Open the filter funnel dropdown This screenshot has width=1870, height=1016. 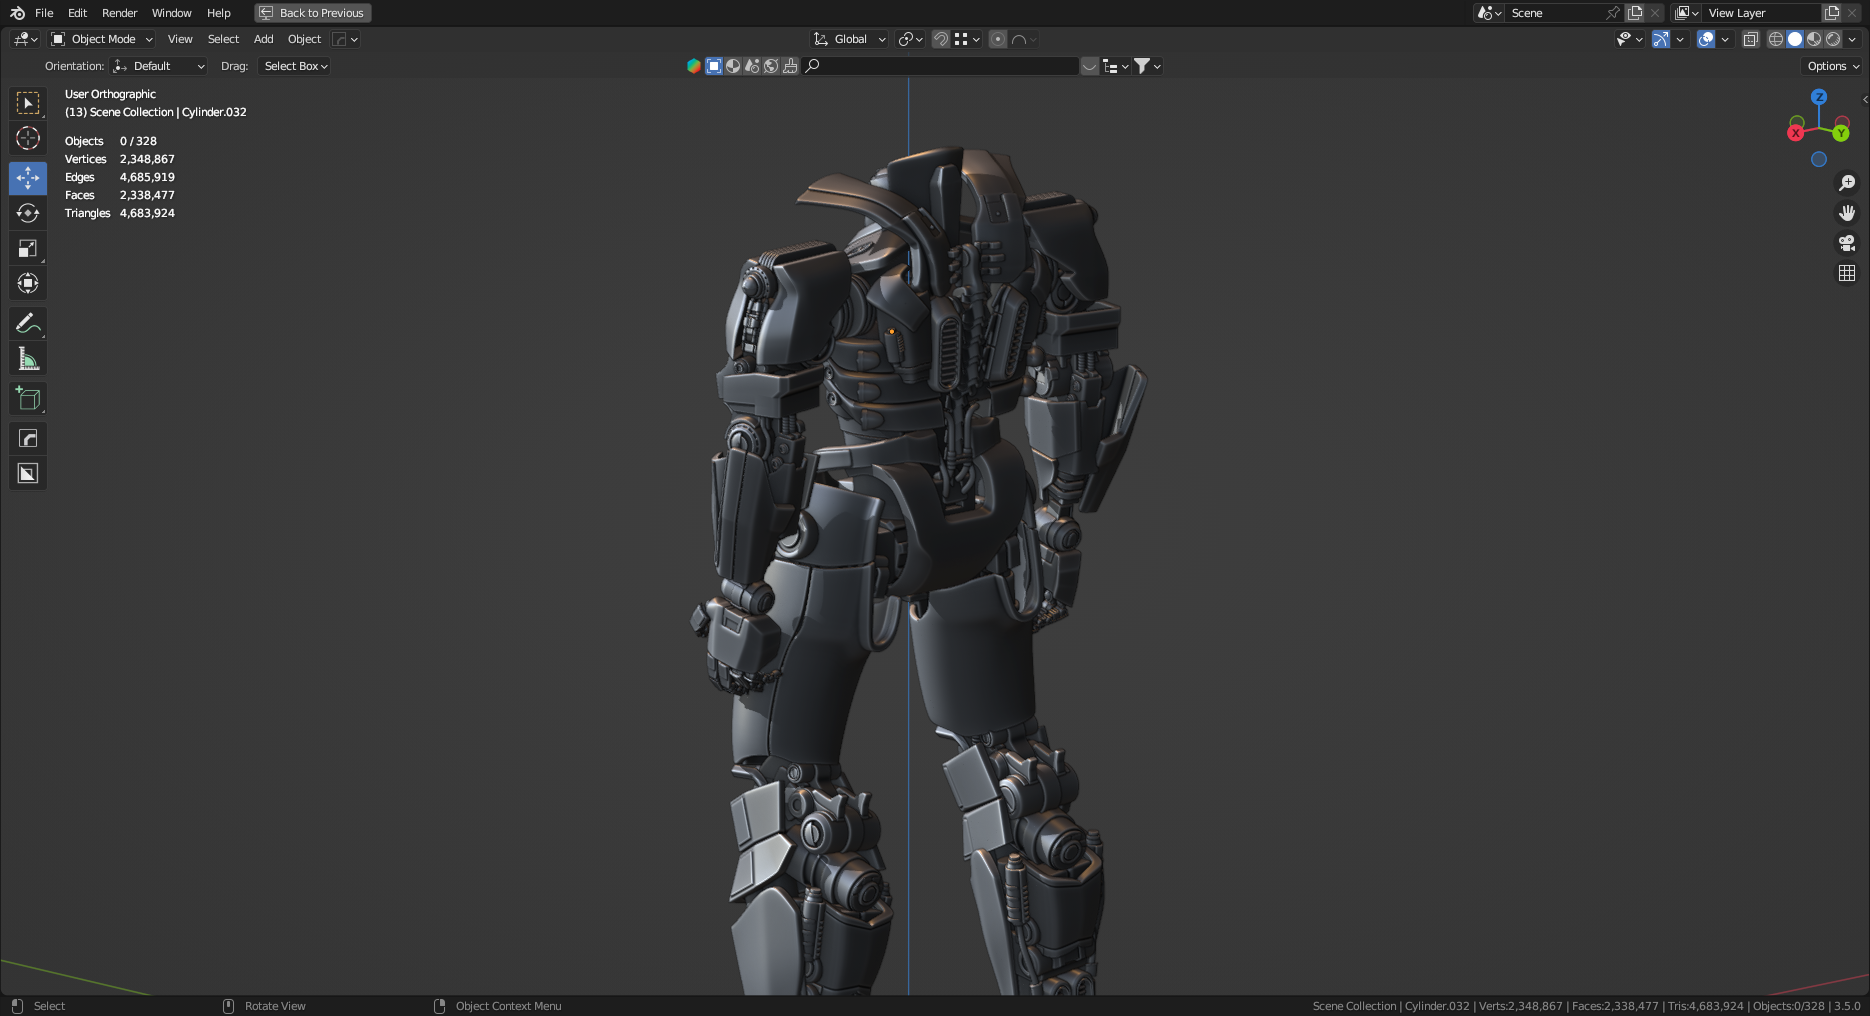[x=1147, y=66]
